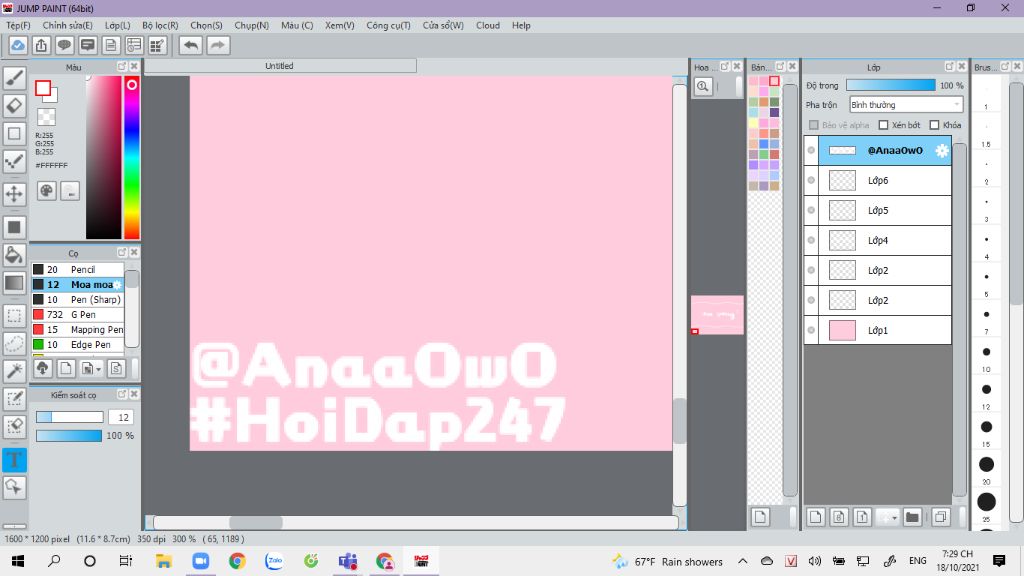
Task: Select the Pen (Sharp) brush
Action: click(78, 299)
